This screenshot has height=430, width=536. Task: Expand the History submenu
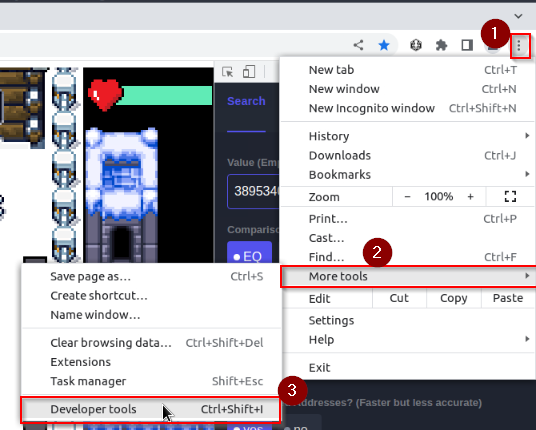click(x=407, y=136)
